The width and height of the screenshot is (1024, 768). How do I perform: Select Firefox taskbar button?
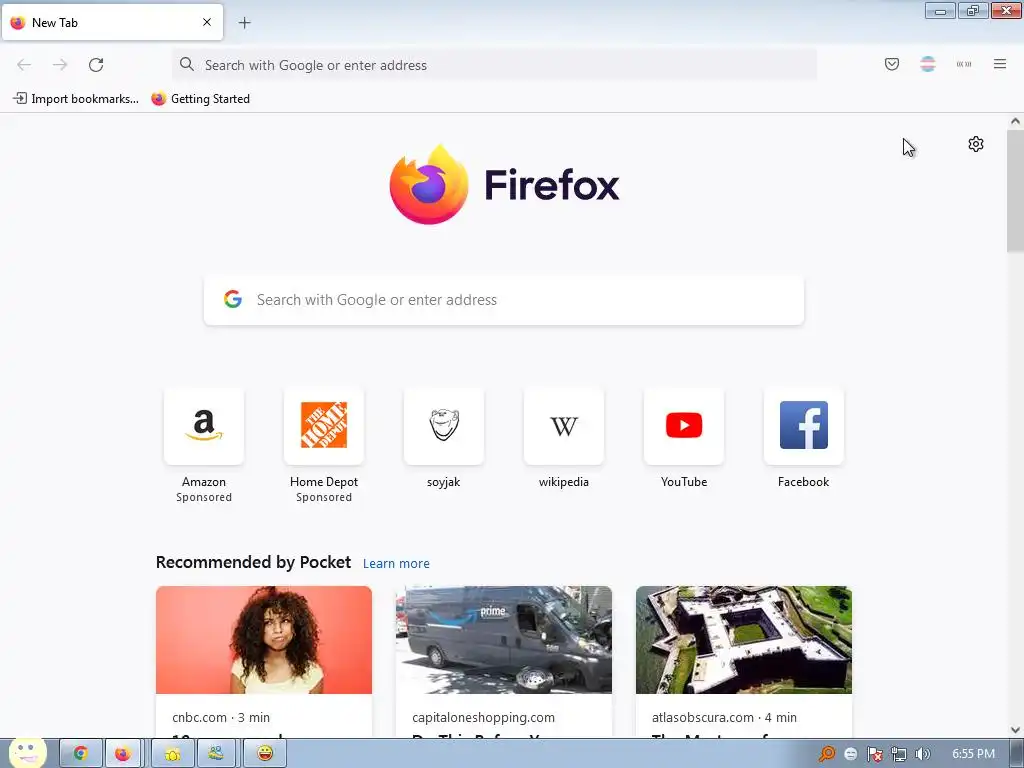pos(123,753)
